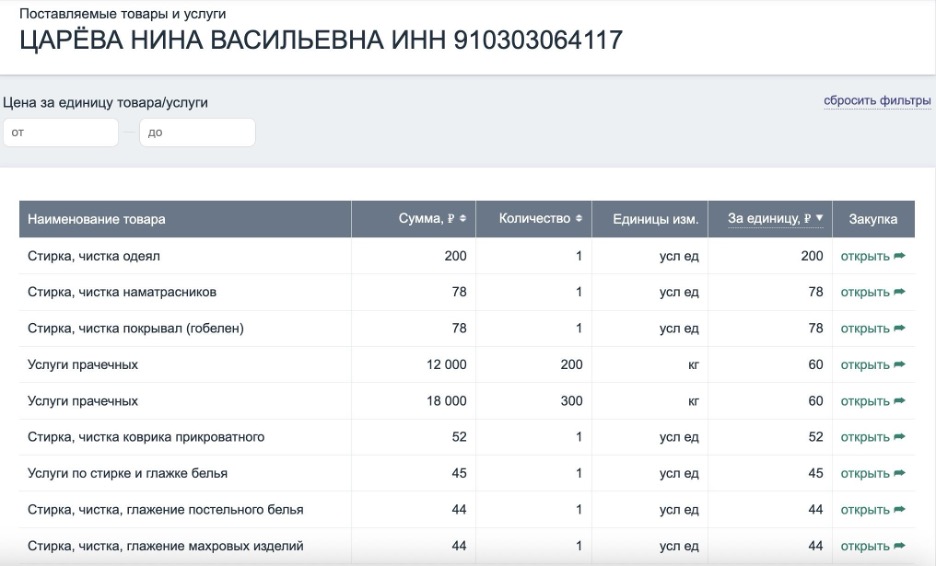Viewport: 936px width, 566px height.
Task: Click the 'Наименование товара' column header
Action: click(x=97, y=219)
